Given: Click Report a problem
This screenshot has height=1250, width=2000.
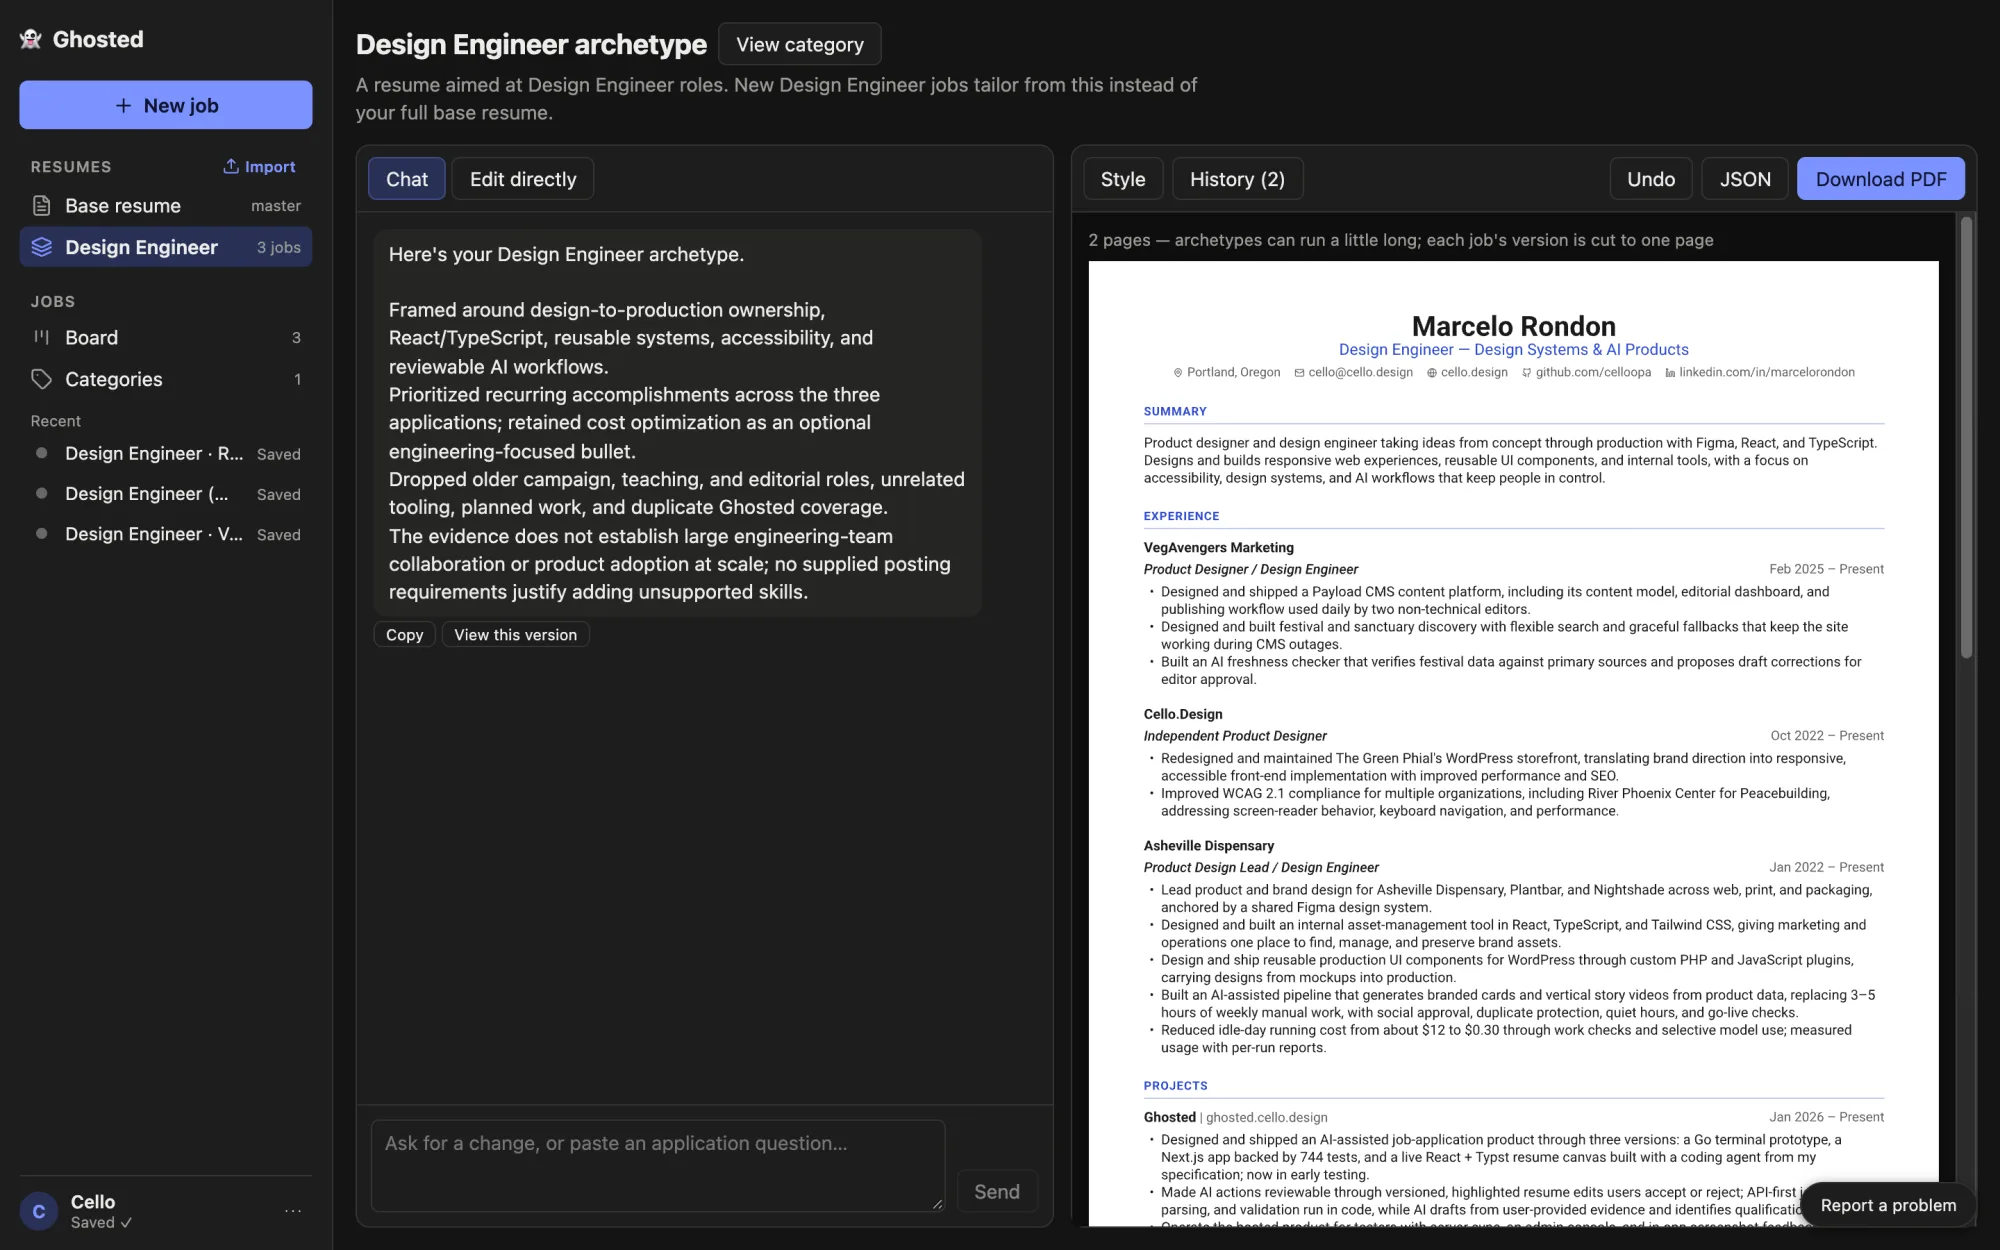Looking at the screenshot, I should tap(1888, 1205).
